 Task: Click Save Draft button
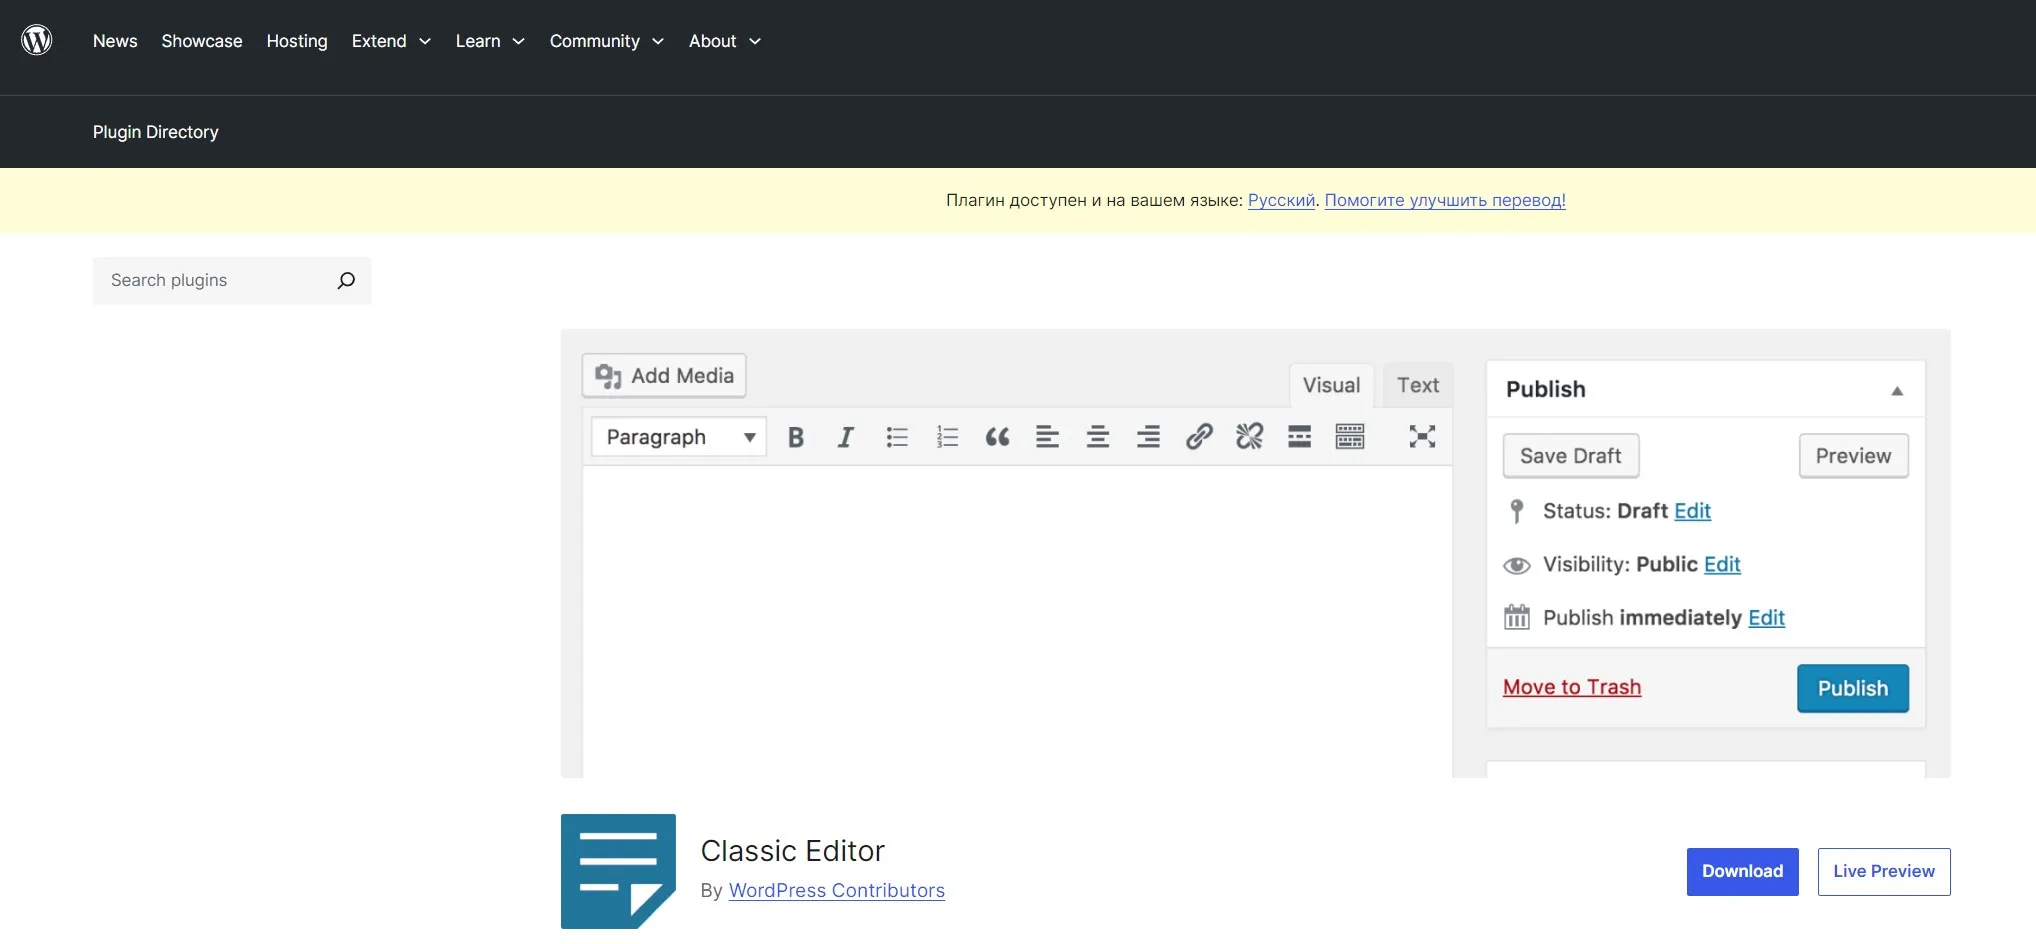tap(1571, 456)
